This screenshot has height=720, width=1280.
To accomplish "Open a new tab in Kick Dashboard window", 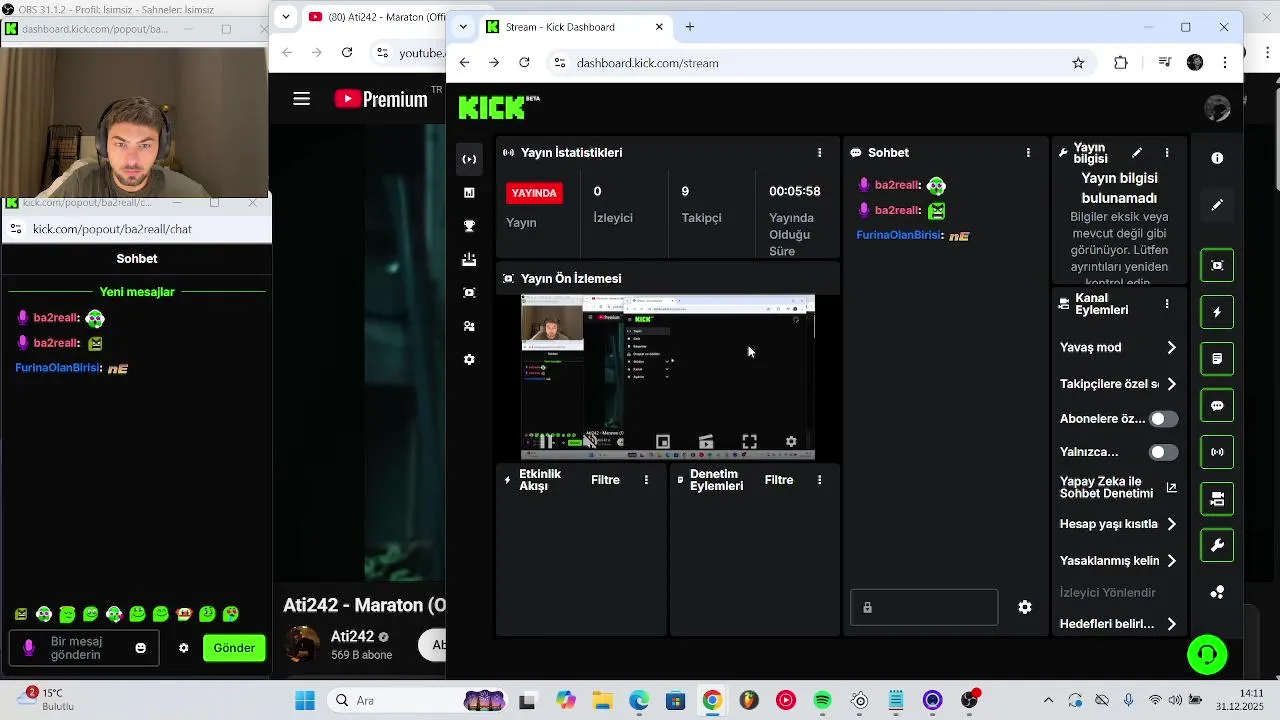I will [x=689, y=27].
